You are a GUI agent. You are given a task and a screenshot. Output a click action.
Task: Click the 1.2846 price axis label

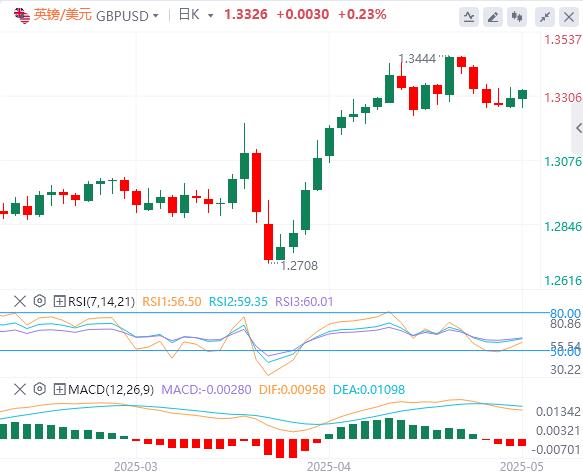[x=563, y=226]
